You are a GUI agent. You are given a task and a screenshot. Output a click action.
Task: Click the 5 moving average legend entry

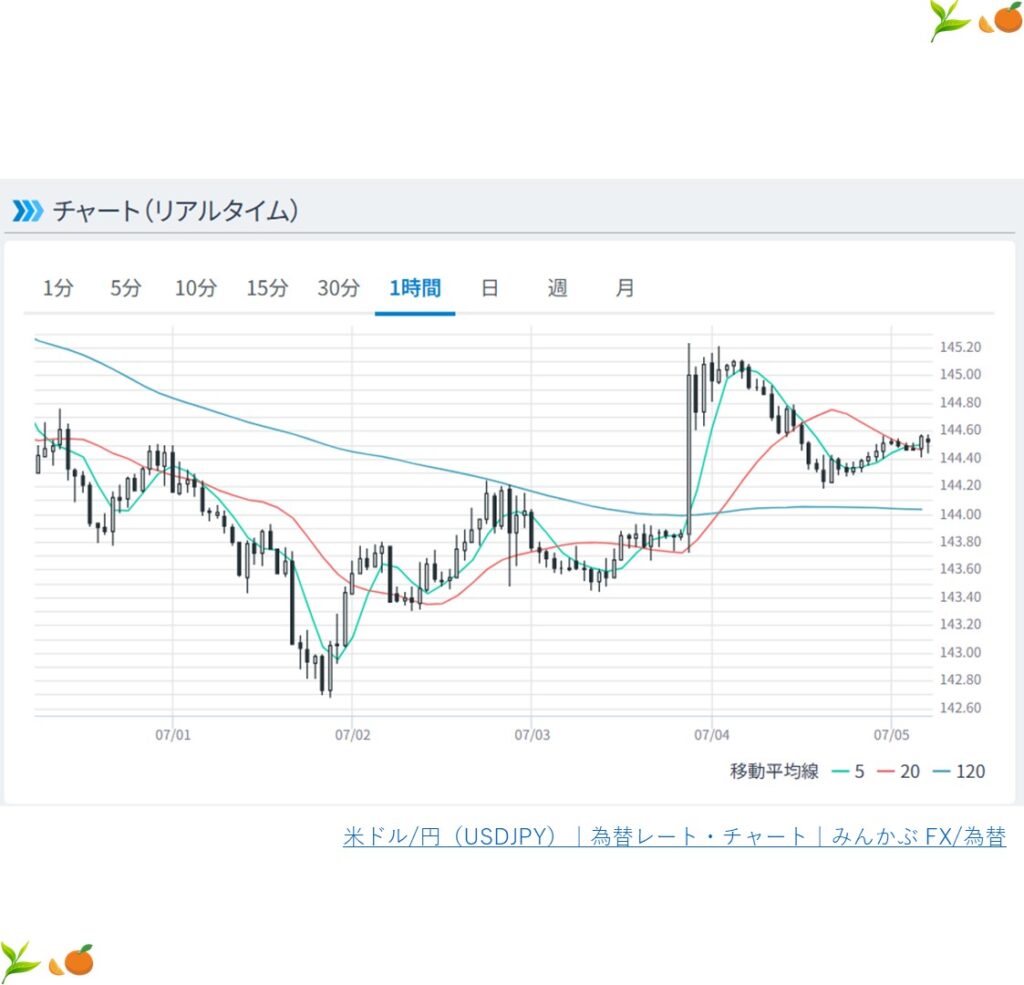pyautogui.click(x=848, y=772)
